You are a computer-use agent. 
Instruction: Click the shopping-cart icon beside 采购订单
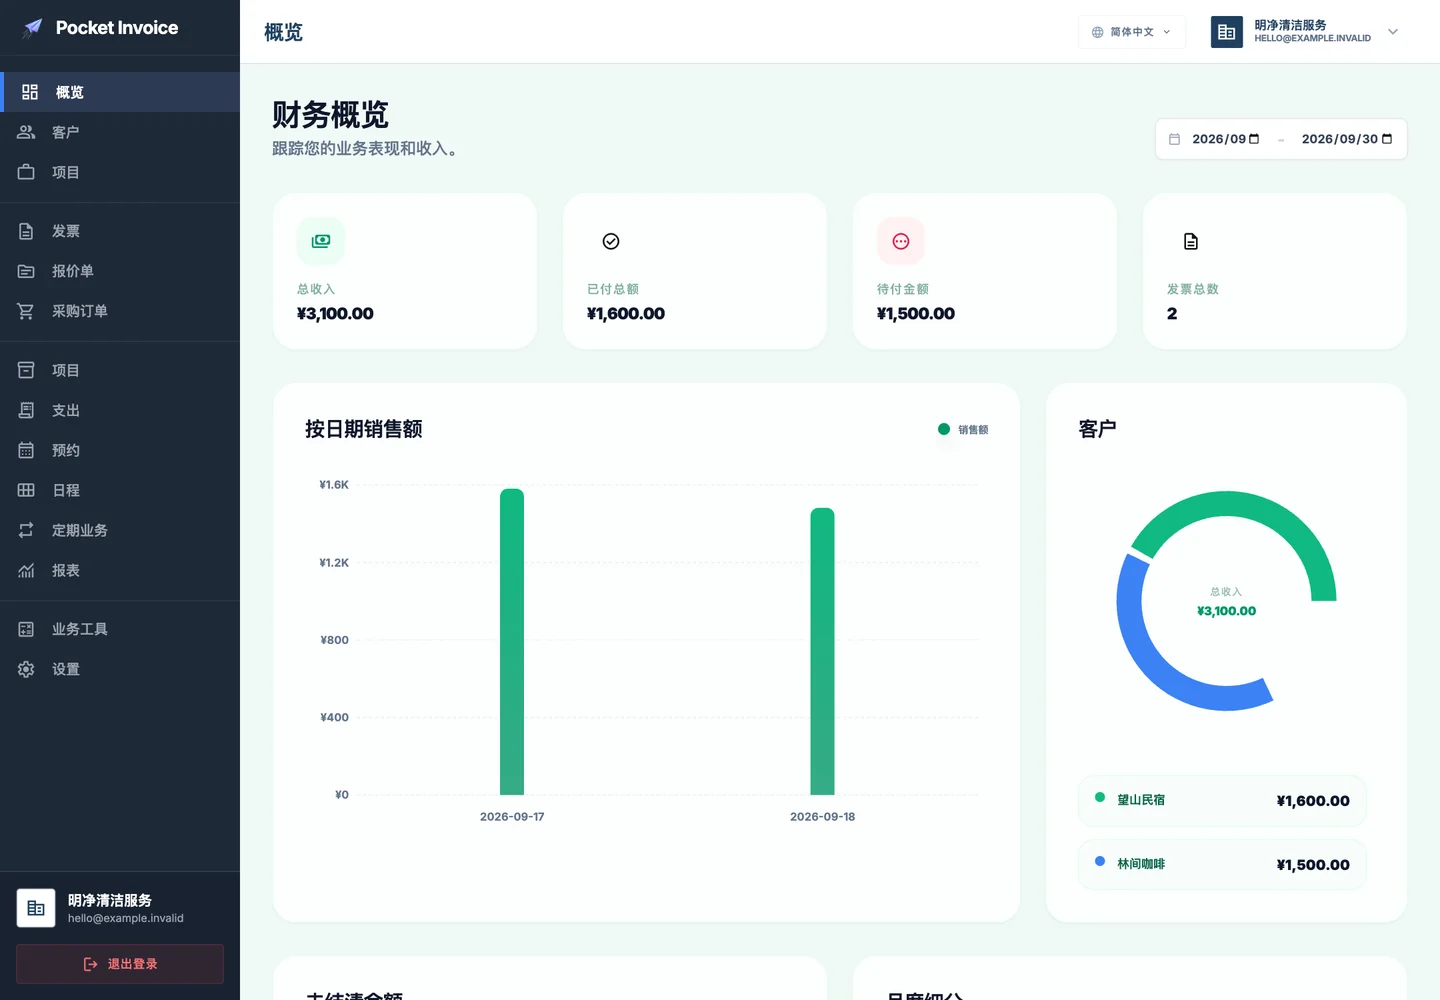(26, 311)
